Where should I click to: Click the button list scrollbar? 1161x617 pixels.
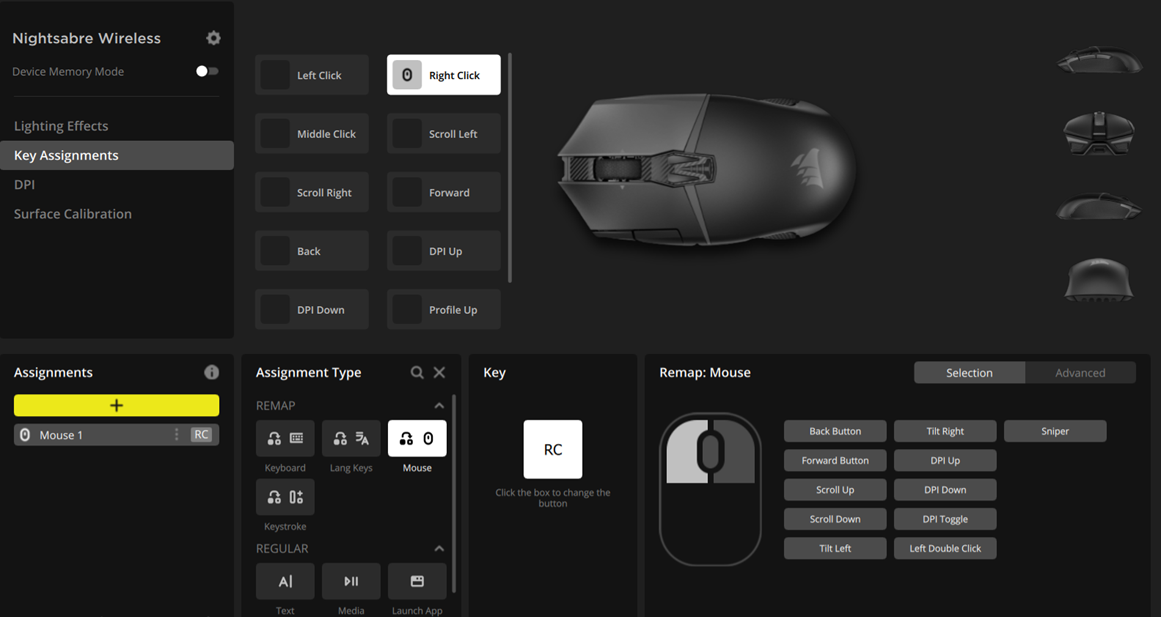coord(509,167)
